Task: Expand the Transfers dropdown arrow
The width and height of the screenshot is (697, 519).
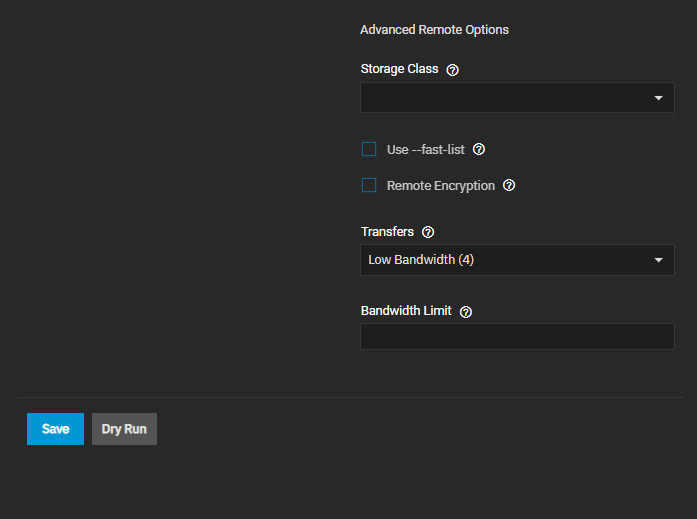Action: [x=658, y=260]
